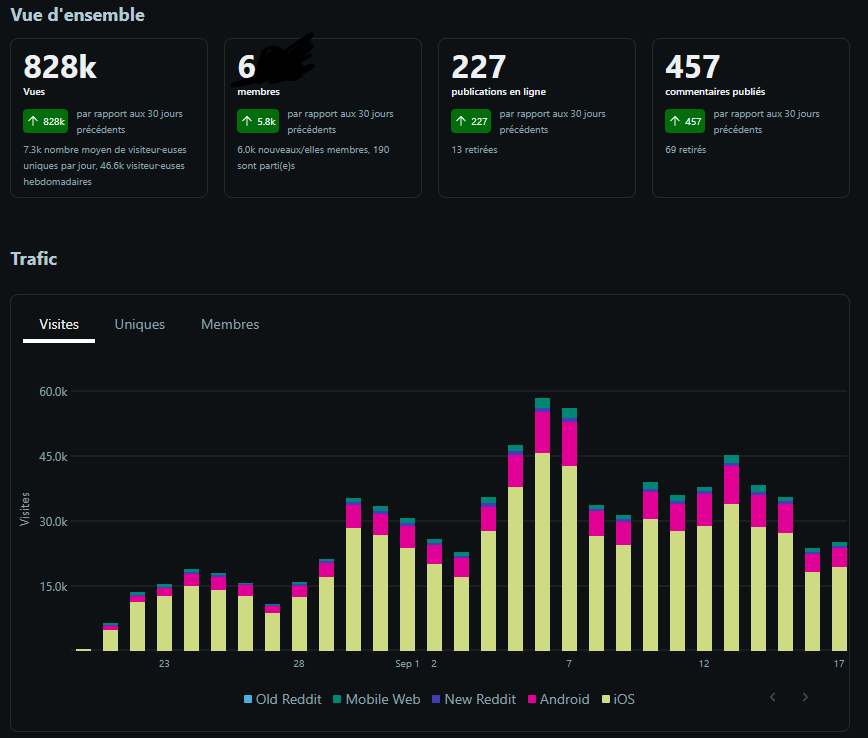Click the last bar above 17
Viewport: 868px width, 738px height.
click(x=840, y=596)
